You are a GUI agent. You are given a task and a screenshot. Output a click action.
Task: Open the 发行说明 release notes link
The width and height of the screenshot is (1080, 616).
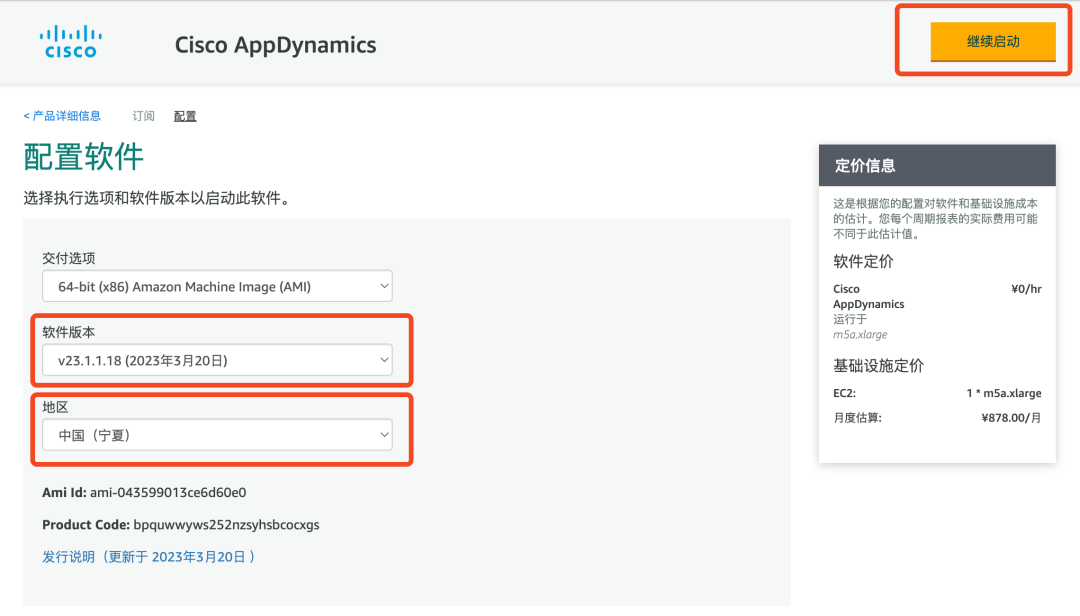(148, 557)
